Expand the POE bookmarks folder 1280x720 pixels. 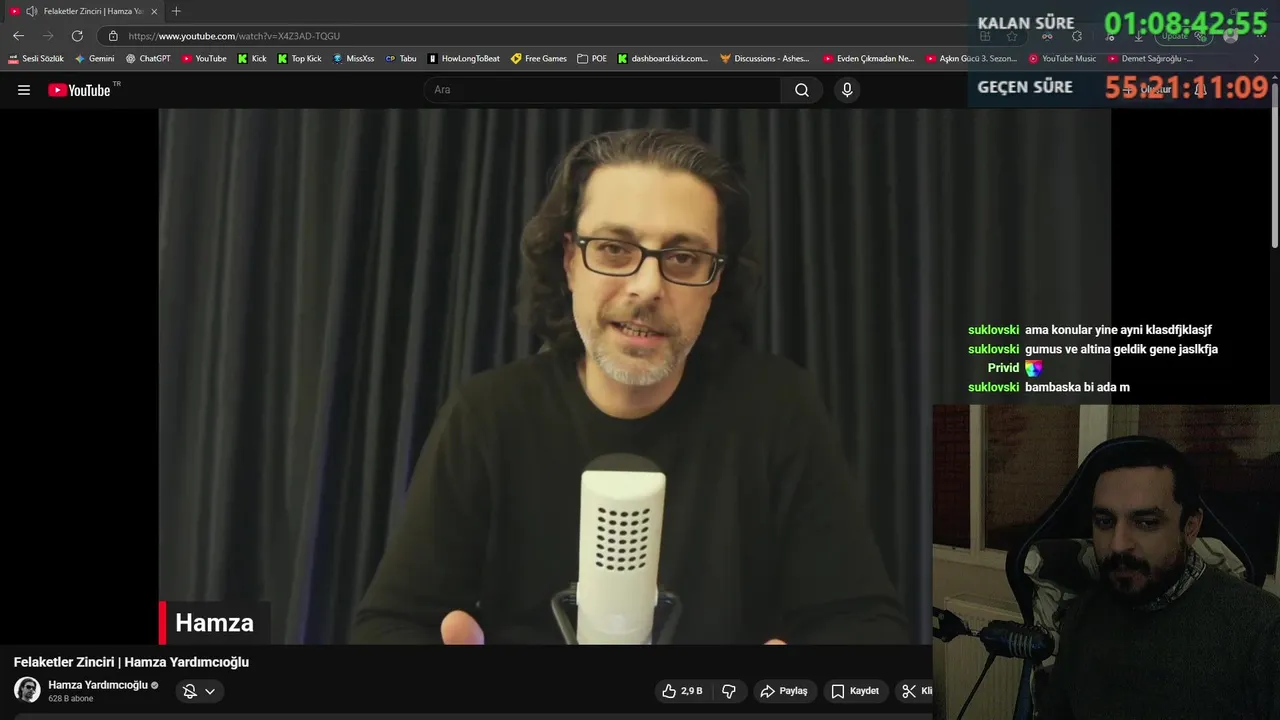coord(592,59)
